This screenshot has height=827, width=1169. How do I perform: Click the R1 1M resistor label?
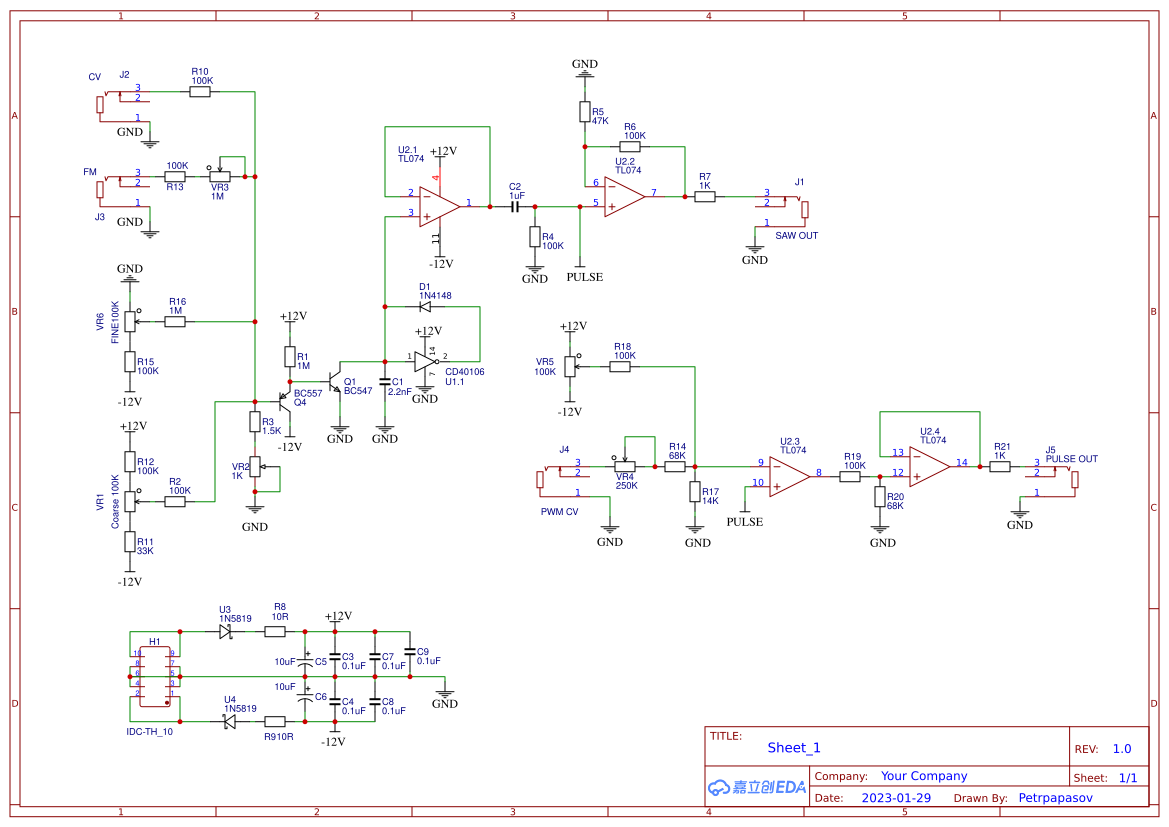[x=303, y=362]
